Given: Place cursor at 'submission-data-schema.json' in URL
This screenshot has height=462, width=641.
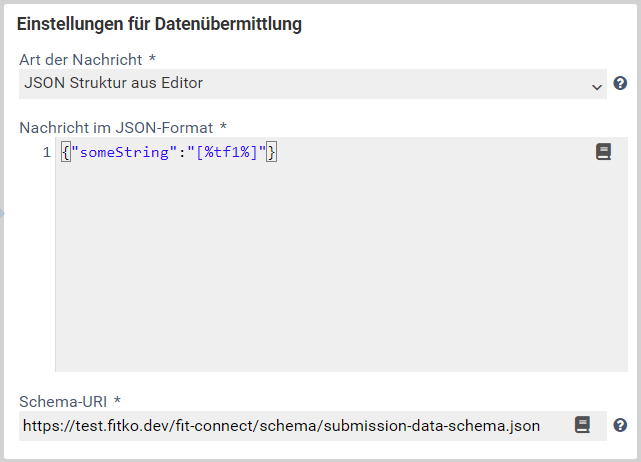Looking at the screenshot, I should tap(432, 426).
